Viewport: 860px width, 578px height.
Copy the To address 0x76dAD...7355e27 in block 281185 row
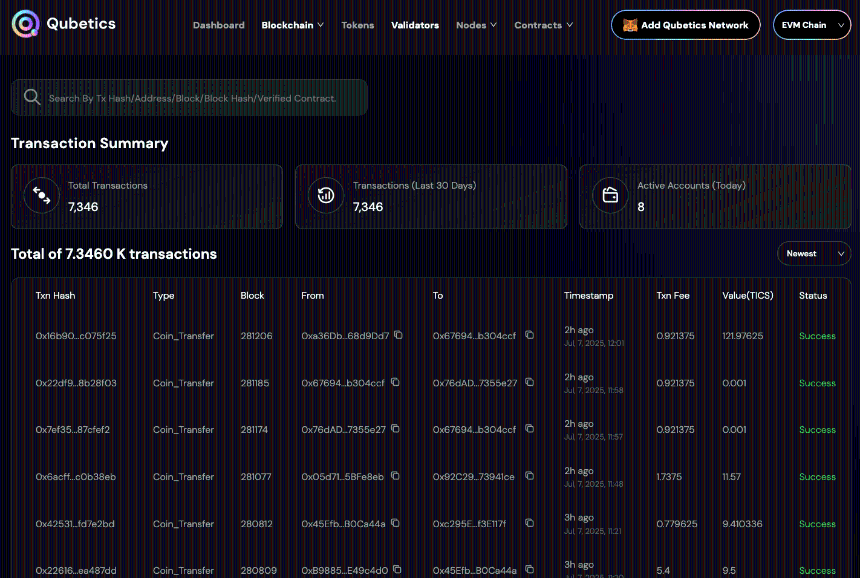click(529, 382)
